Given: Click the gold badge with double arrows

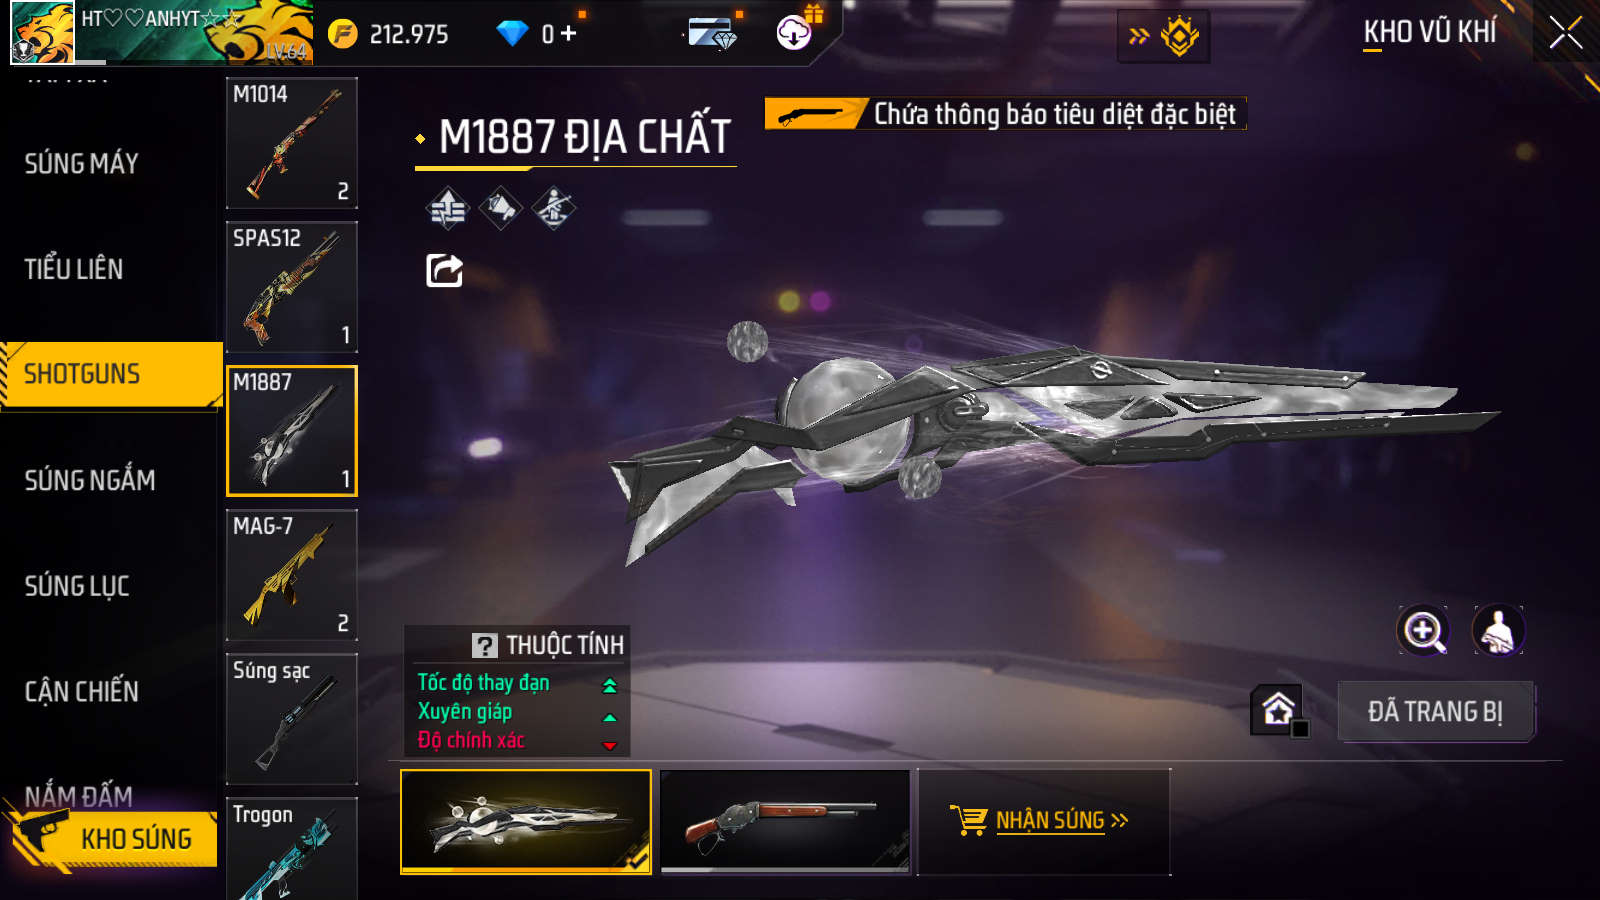Looking at the screenshot, I should (1163, 36).
